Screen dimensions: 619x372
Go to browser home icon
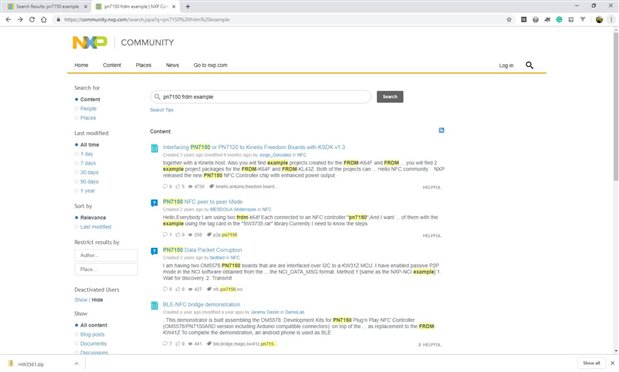(x=44, y=19)
